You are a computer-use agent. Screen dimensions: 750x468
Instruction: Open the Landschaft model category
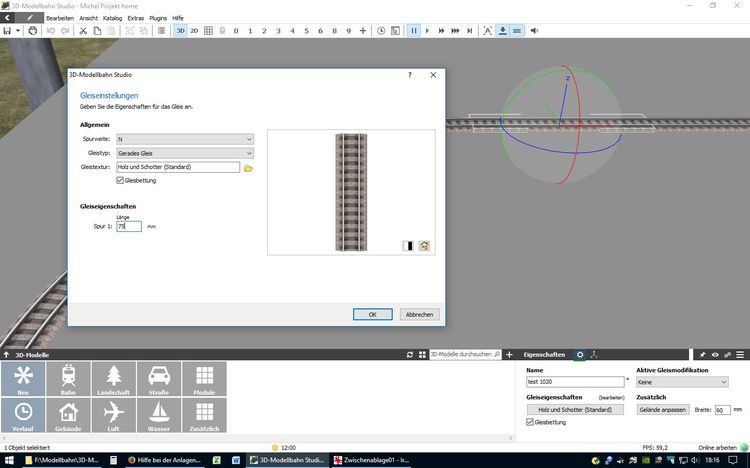point(113,380)
